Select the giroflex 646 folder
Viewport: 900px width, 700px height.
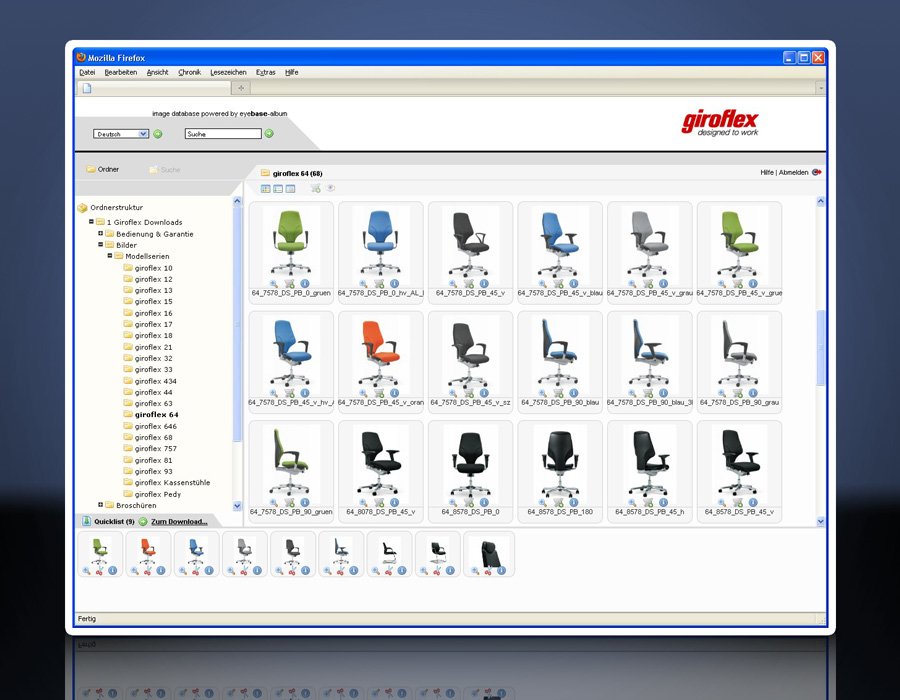[156, 426]
